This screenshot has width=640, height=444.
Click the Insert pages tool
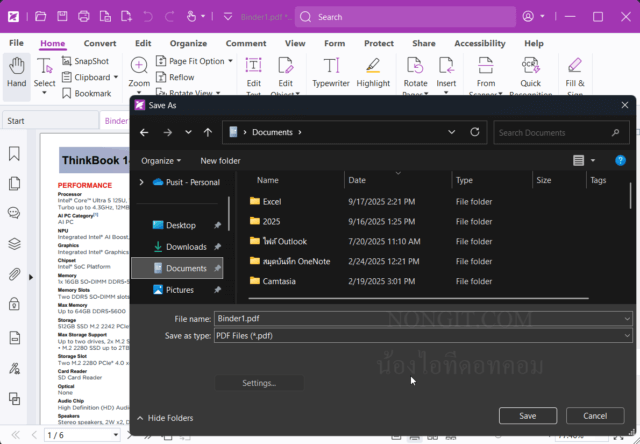(x=446, y=75)
